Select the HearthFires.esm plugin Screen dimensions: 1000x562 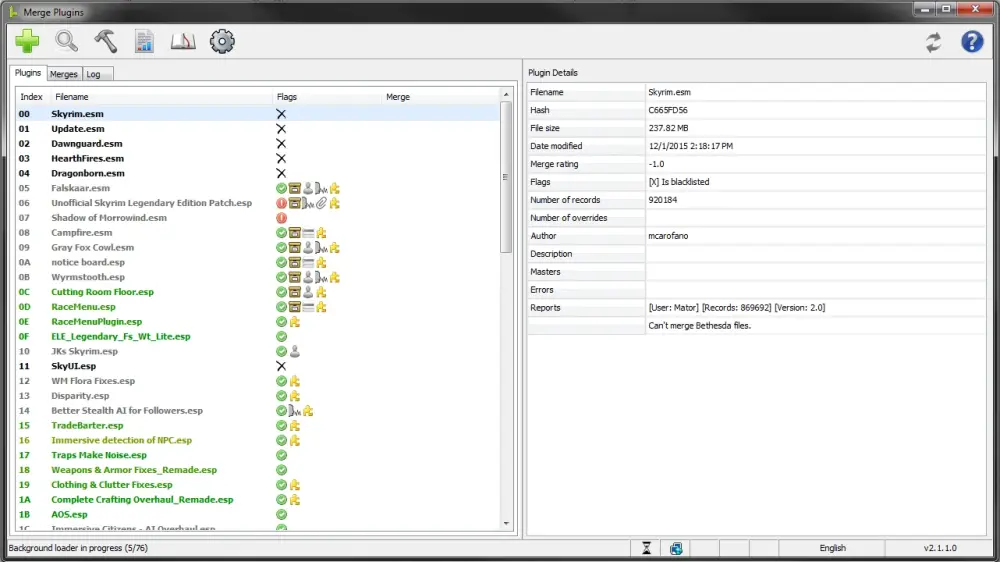(x=87, y=158)
